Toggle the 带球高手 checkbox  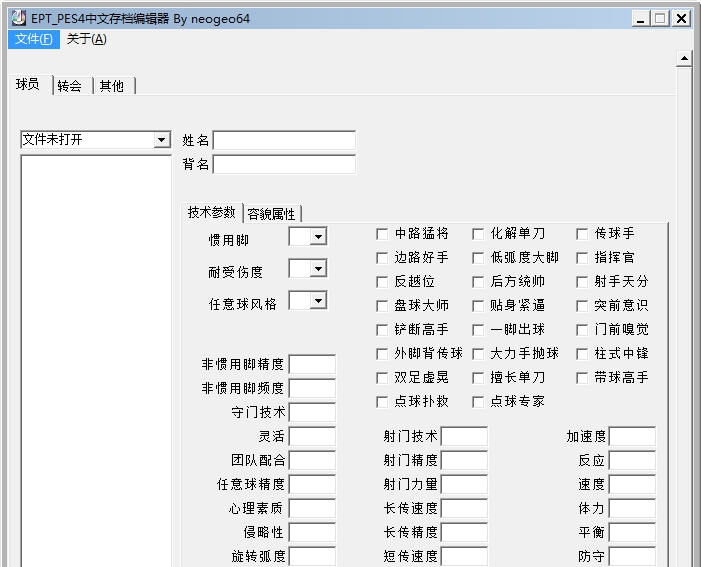[582, 378]
